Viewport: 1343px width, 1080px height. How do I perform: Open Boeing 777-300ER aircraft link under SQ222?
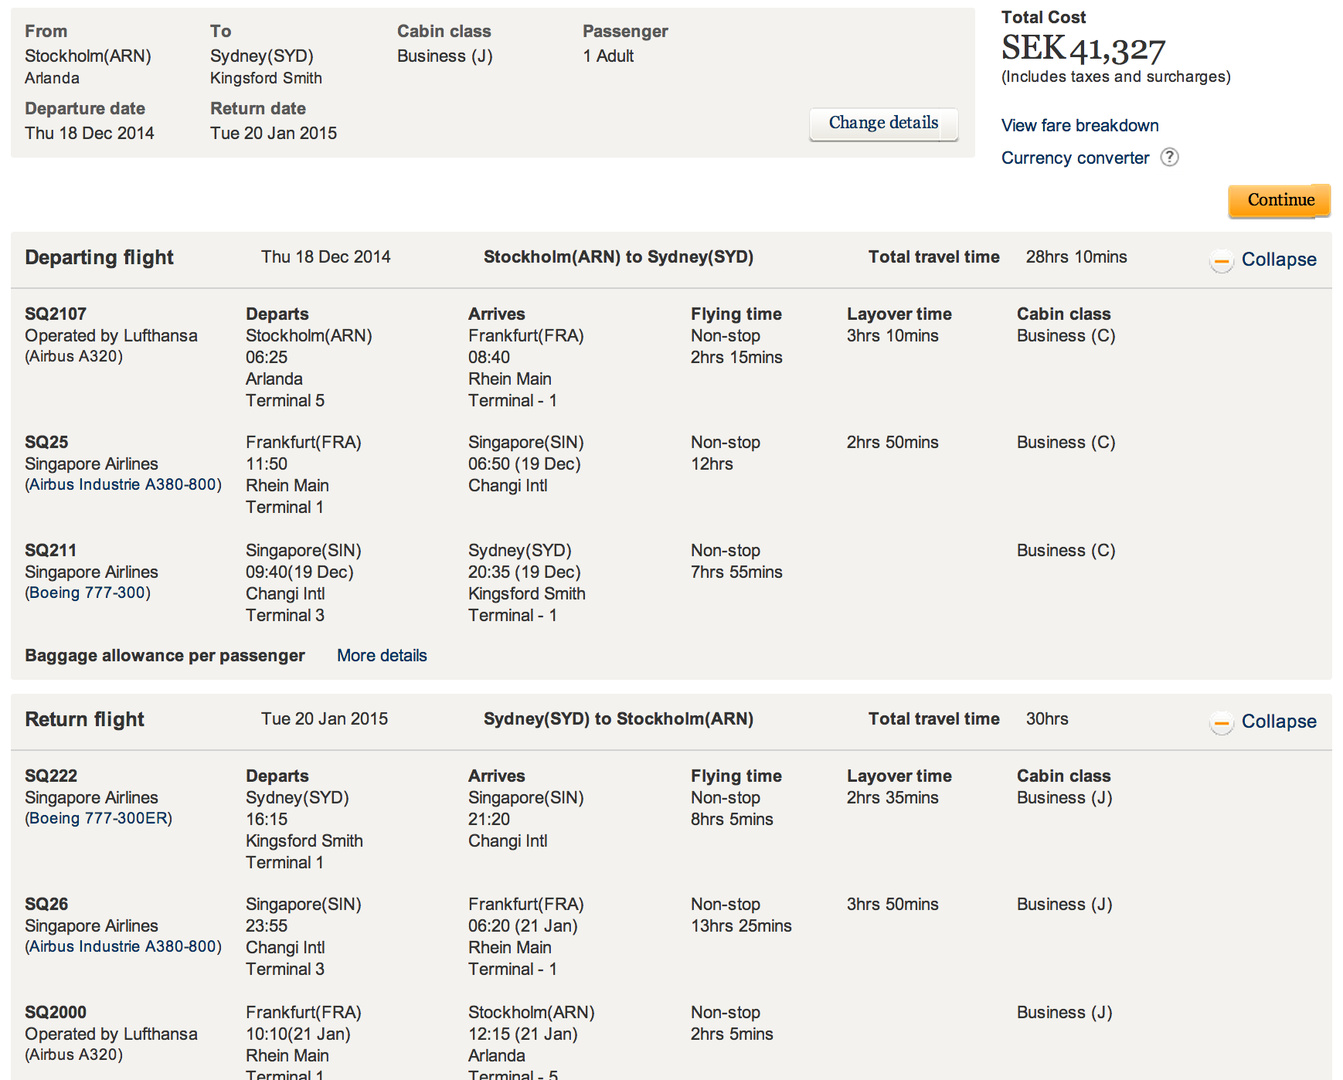tap(99, 819)
